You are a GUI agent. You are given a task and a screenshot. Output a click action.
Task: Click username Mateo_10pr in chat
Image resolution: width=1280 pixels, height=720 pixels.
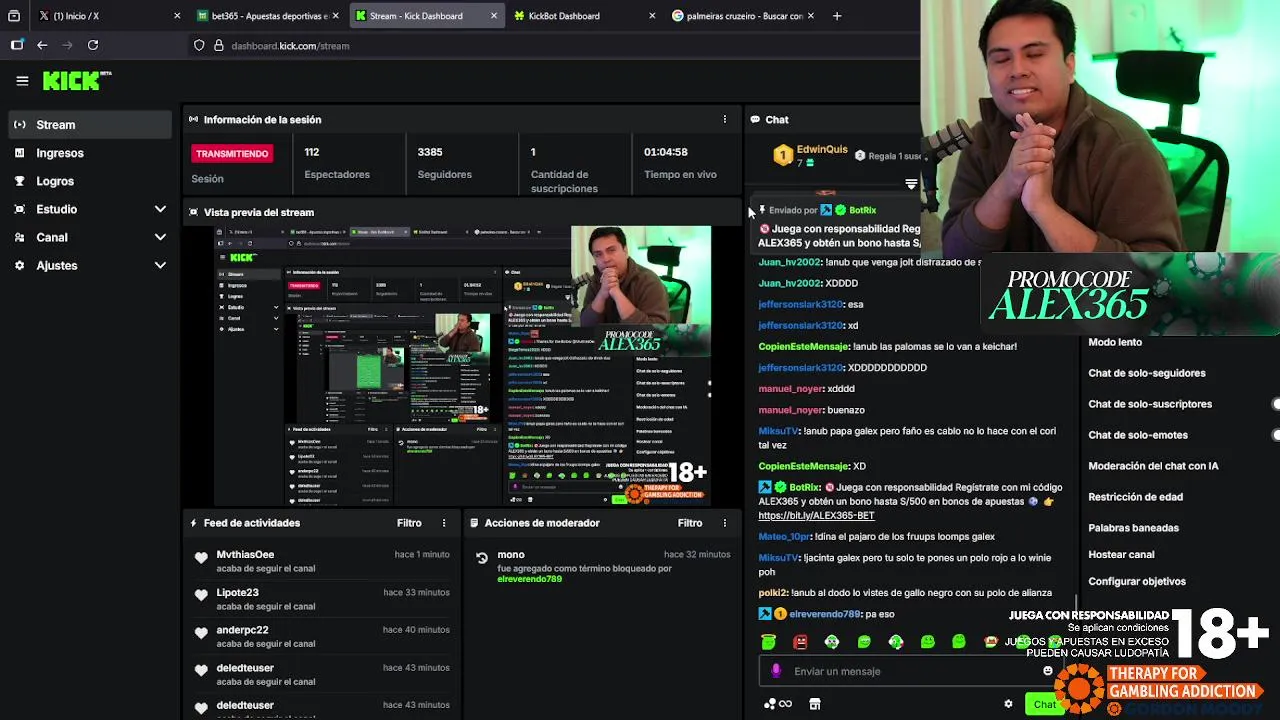tap(784, 537)
